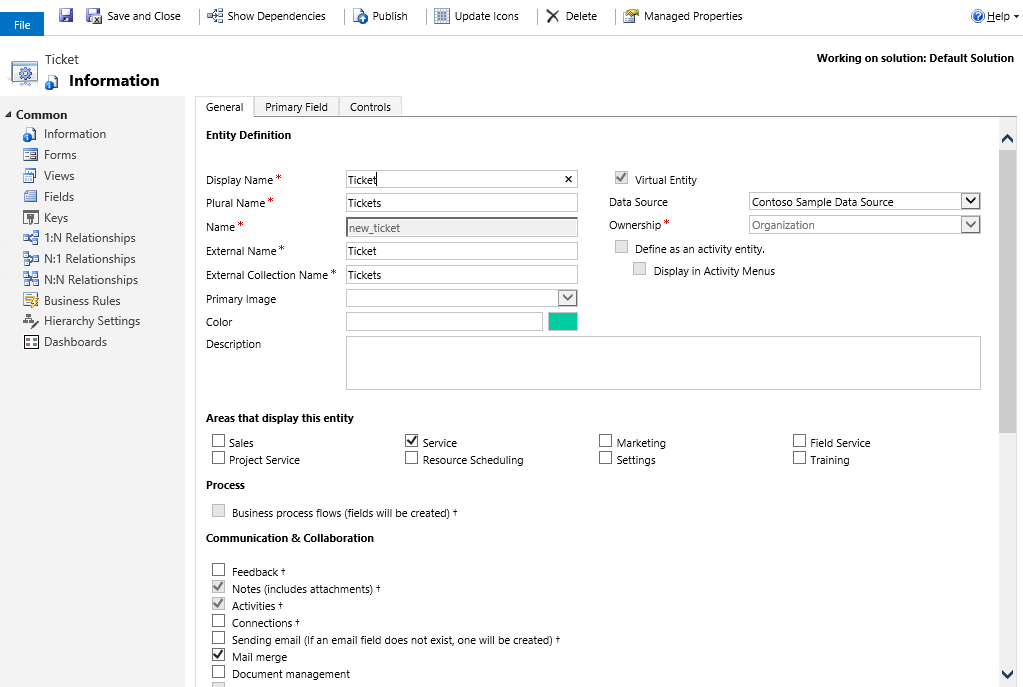Select Business Rules in left navigation
This screenshot has width=1023, height=687.
82,301
